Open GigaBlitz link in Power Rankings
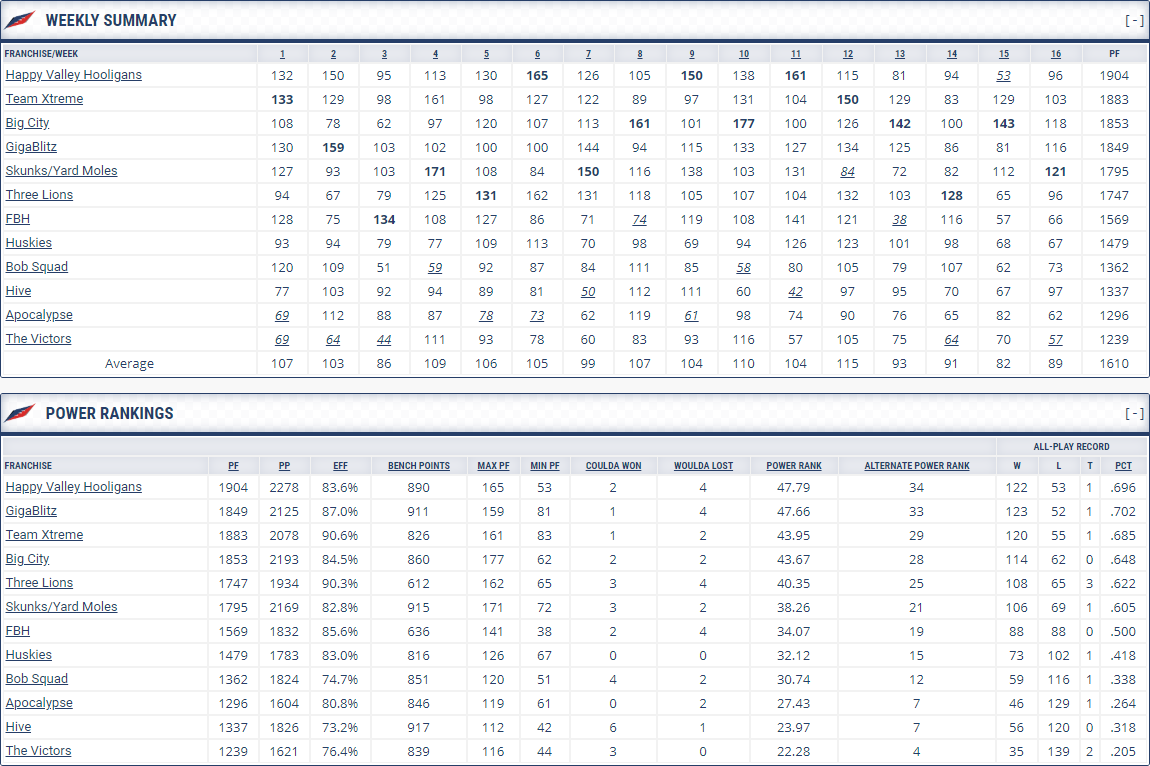 (x=31, y=511)
